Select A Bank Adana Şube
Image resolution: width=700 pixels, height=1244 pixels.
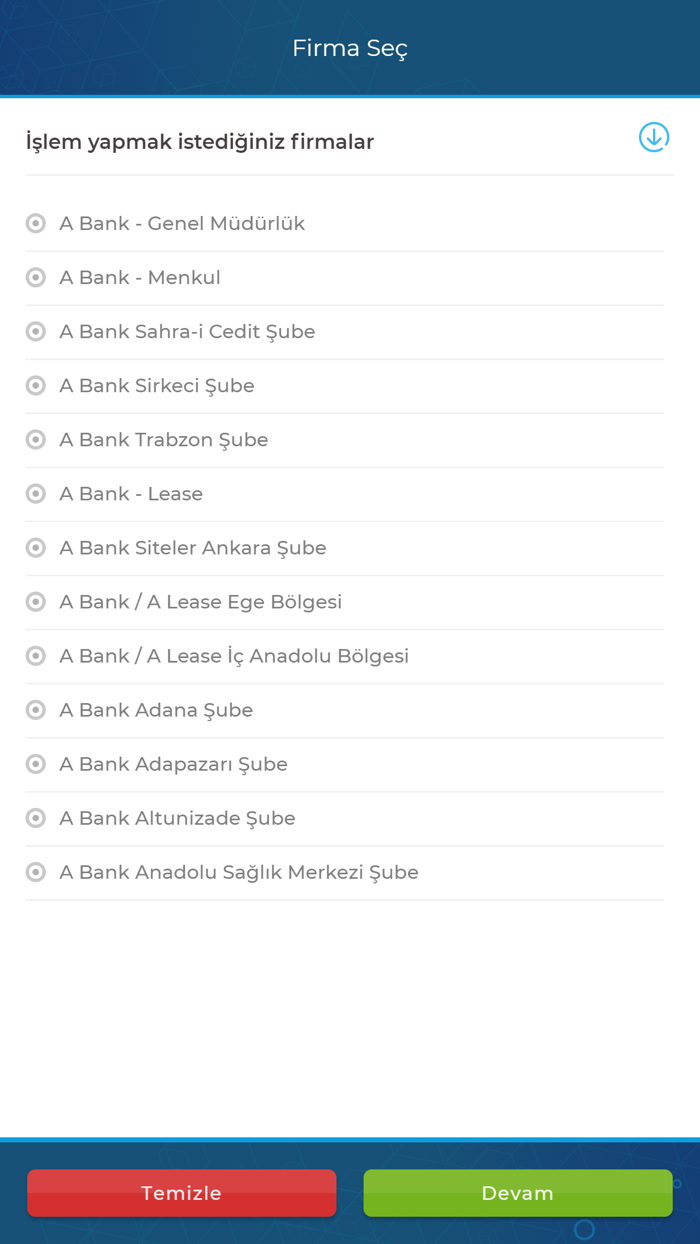click(x=35, y=710)
